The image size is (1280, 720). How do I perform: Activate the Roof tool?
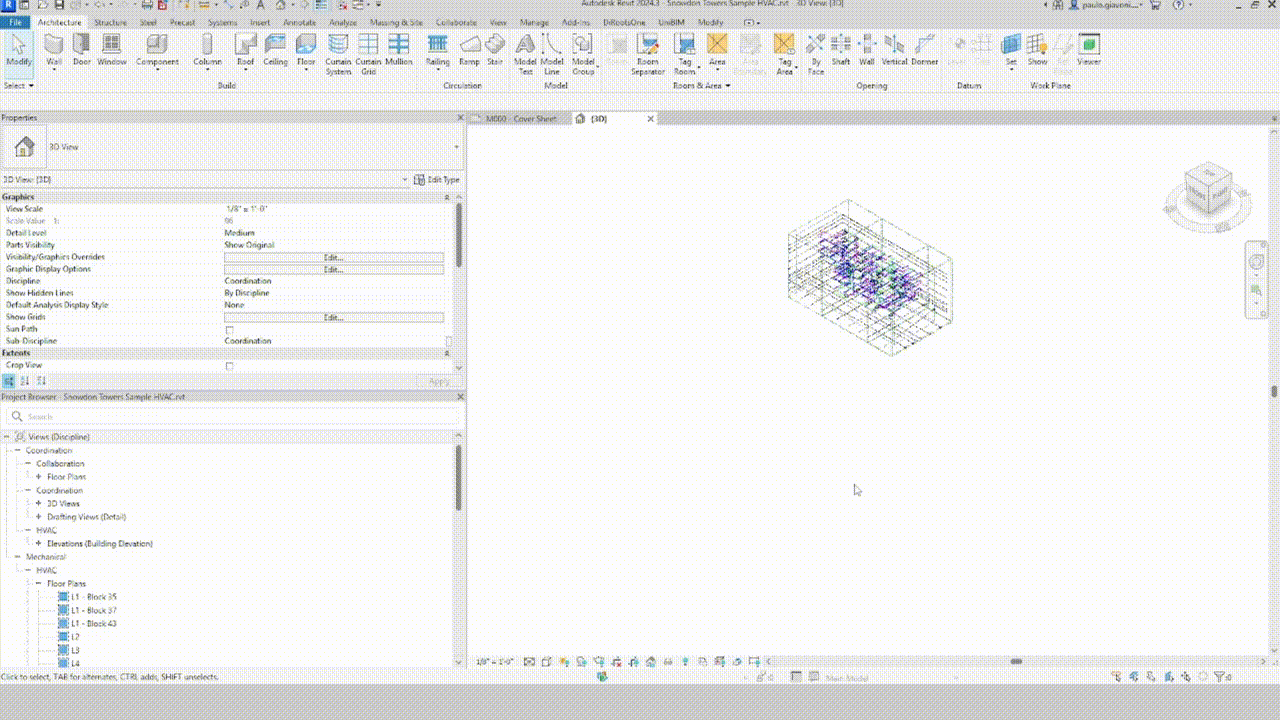click(245, 50)
